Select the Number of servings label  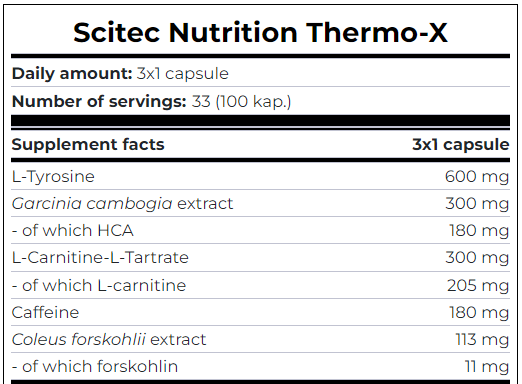pos(99,101)
